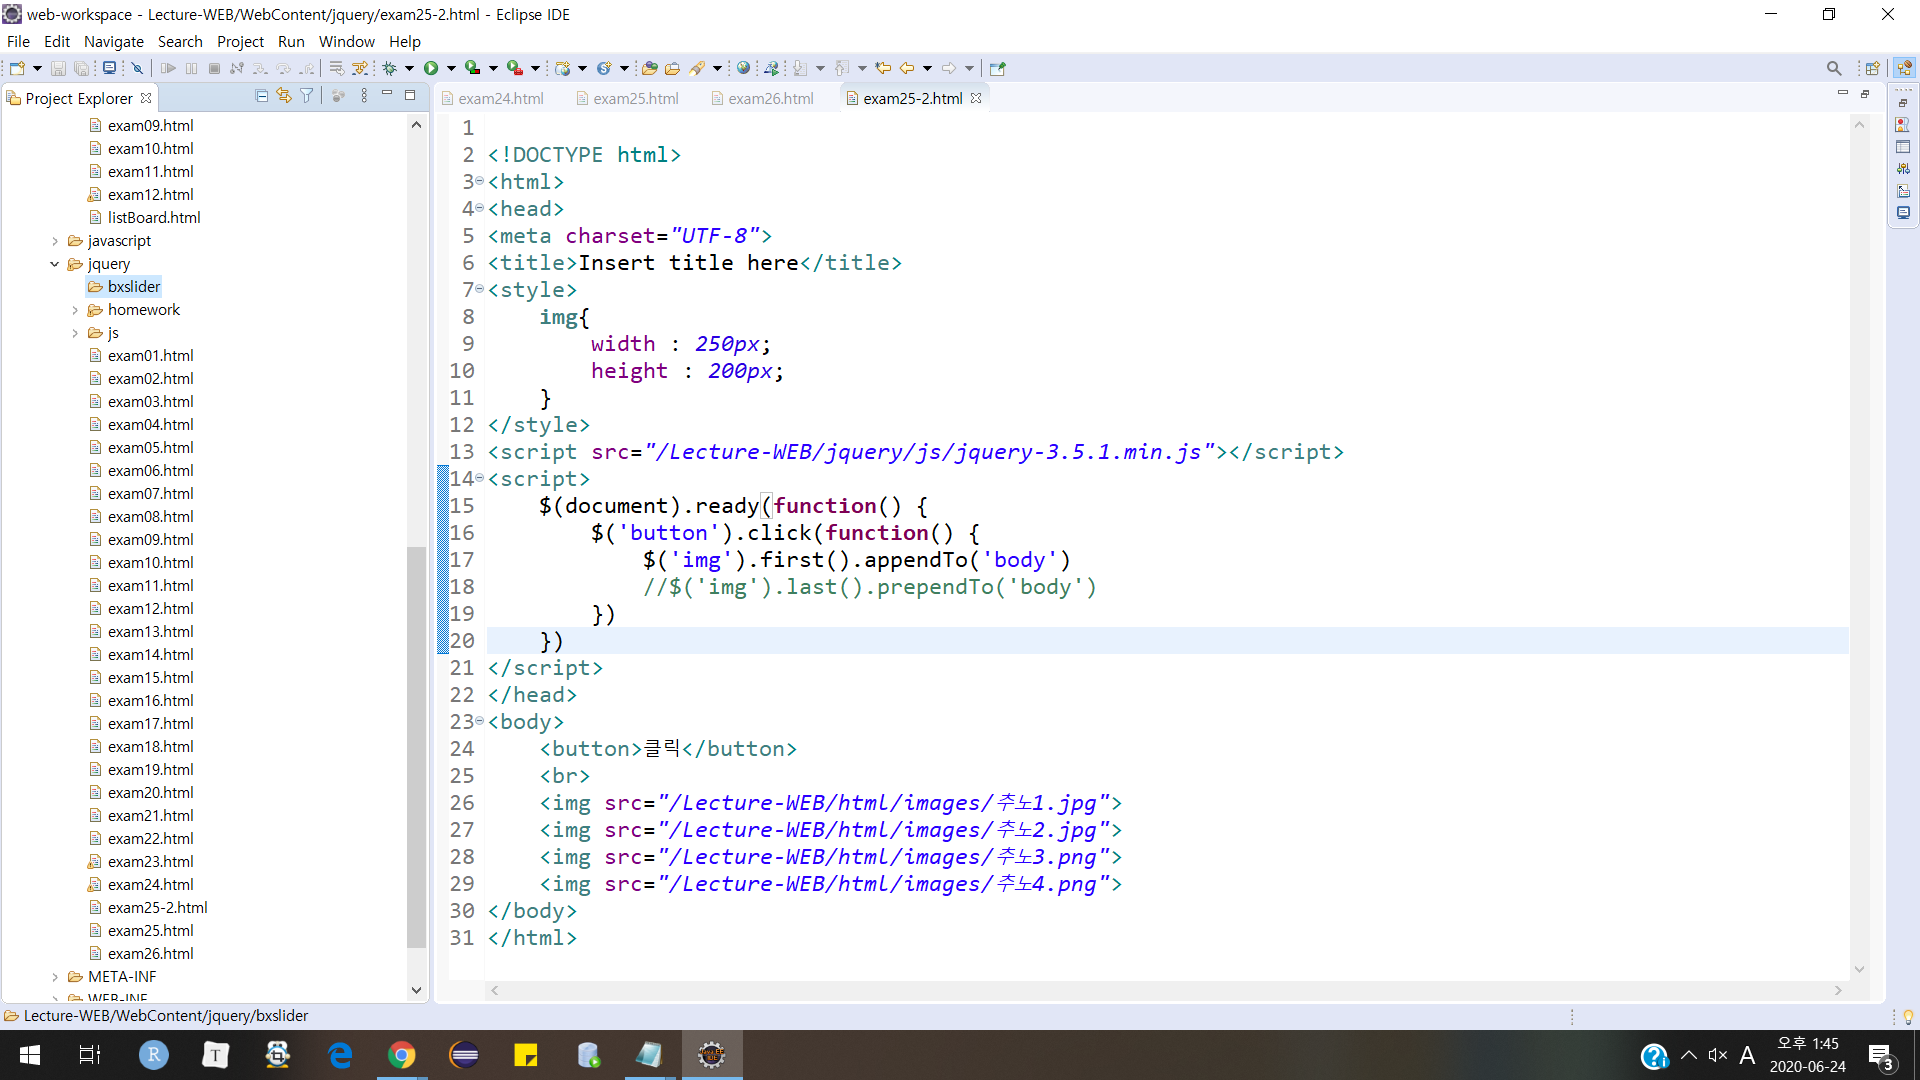Open Chrome from the Windows taskbar

click(402, 1055)
